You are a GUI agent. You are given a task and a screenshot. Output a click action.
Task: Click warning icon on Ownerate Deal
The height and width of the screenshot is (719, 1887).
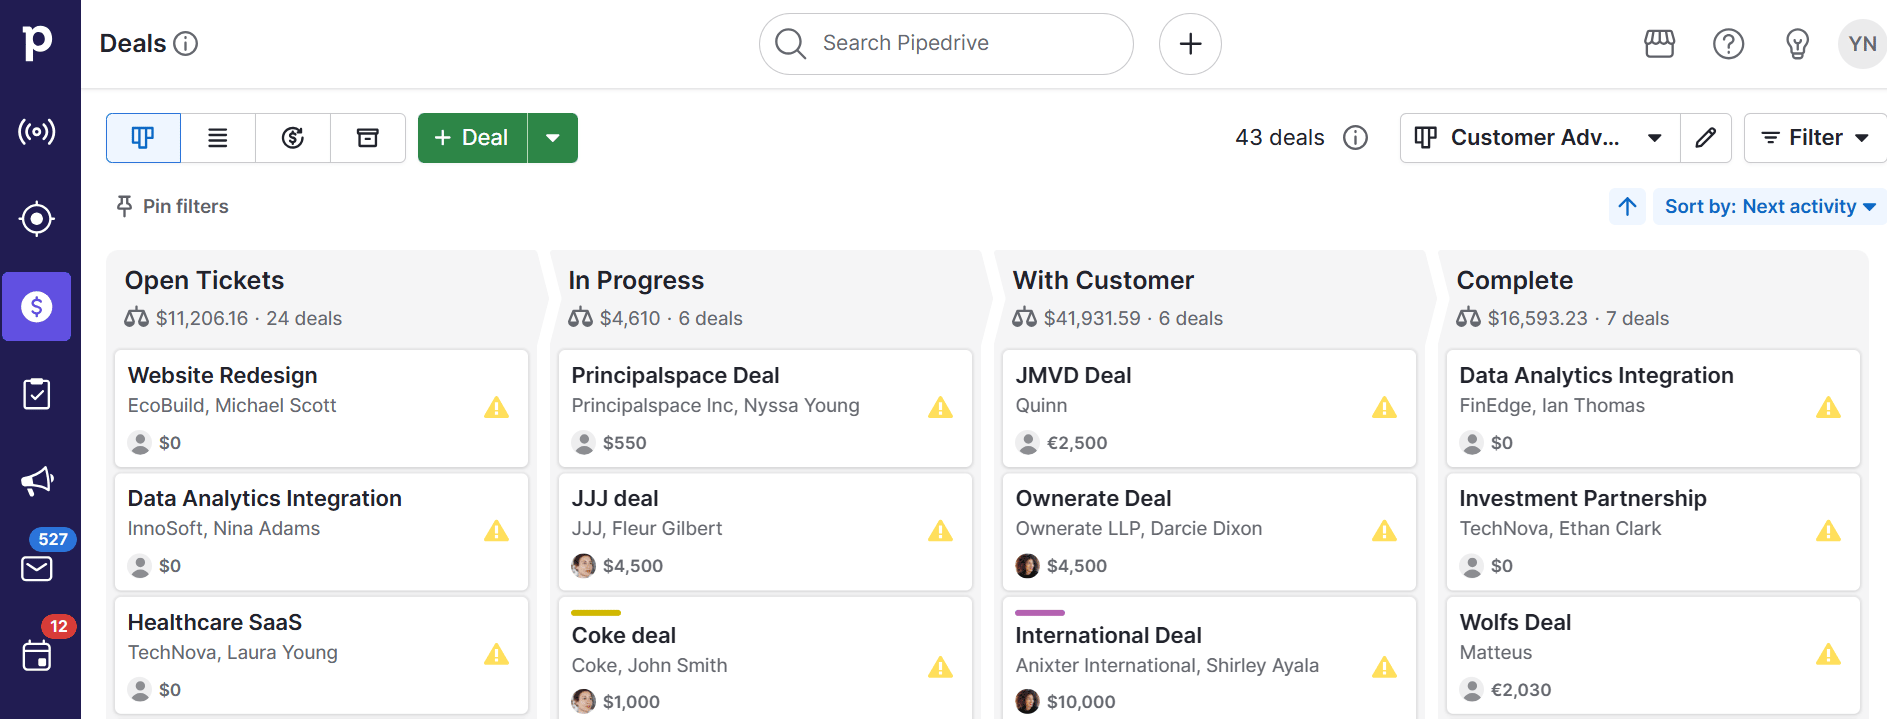tap(1385, 531)
